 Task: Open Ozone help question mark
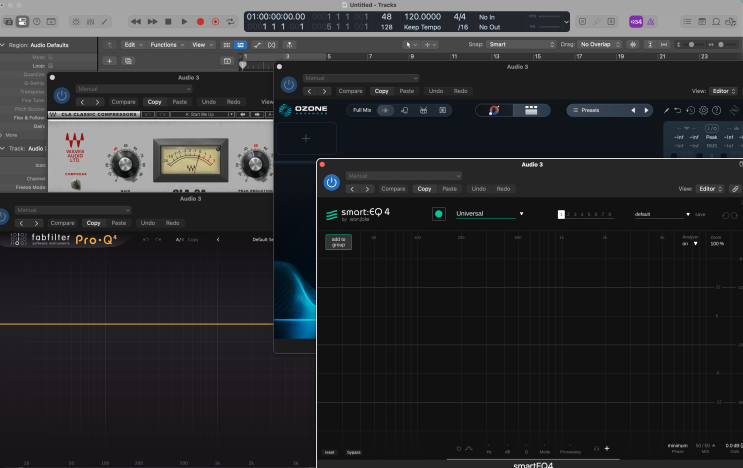tap(717, 110)
